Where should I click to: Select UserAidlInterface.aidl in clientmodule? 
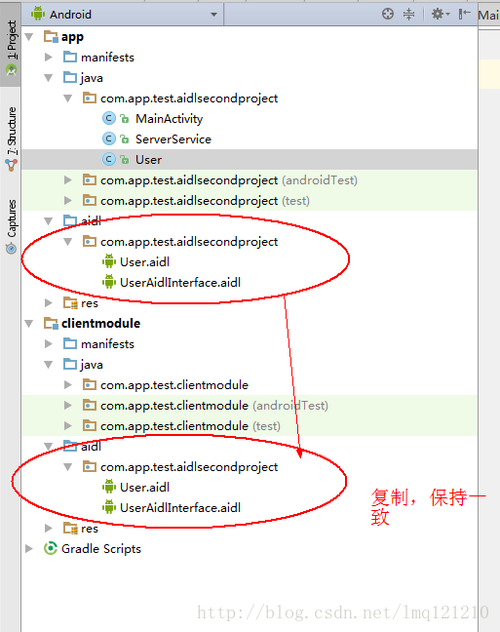171,507
